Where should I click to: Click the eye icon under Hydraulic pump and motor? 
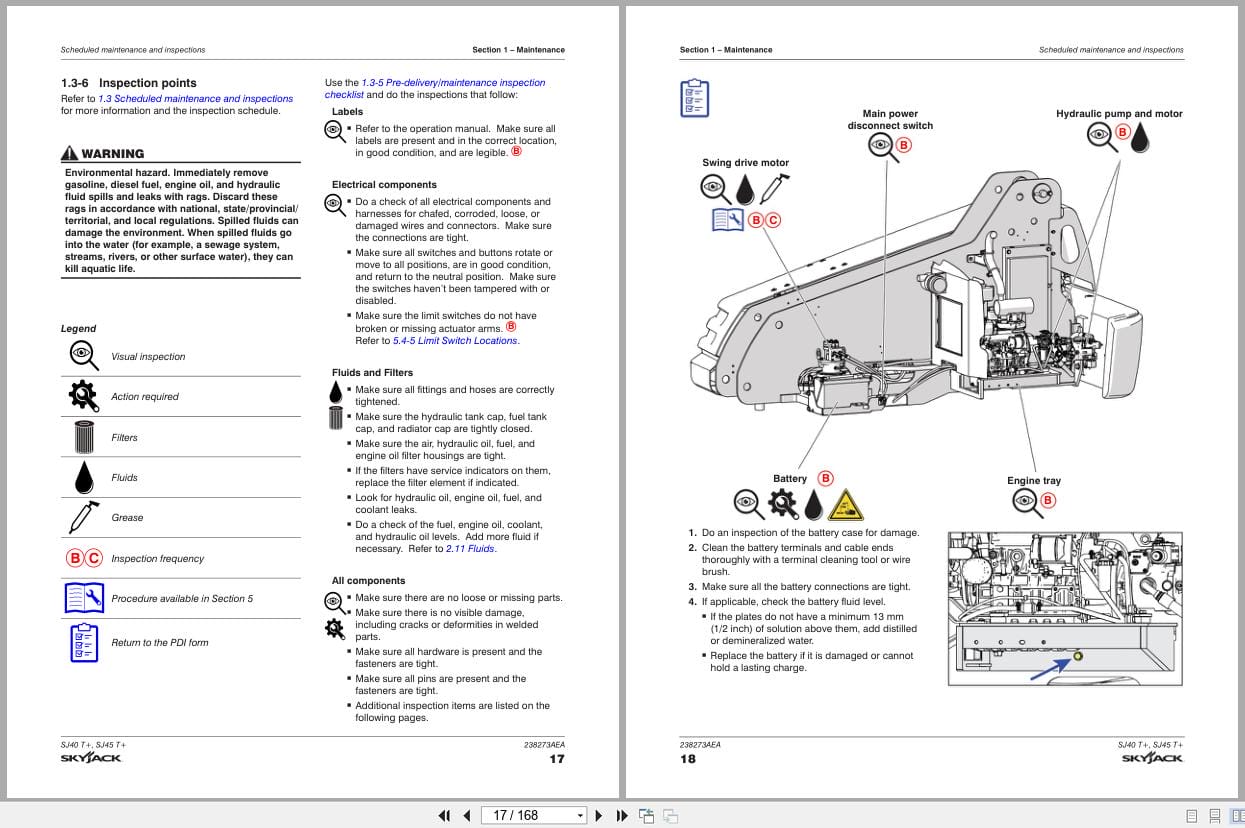click(x=1101, y=135)
